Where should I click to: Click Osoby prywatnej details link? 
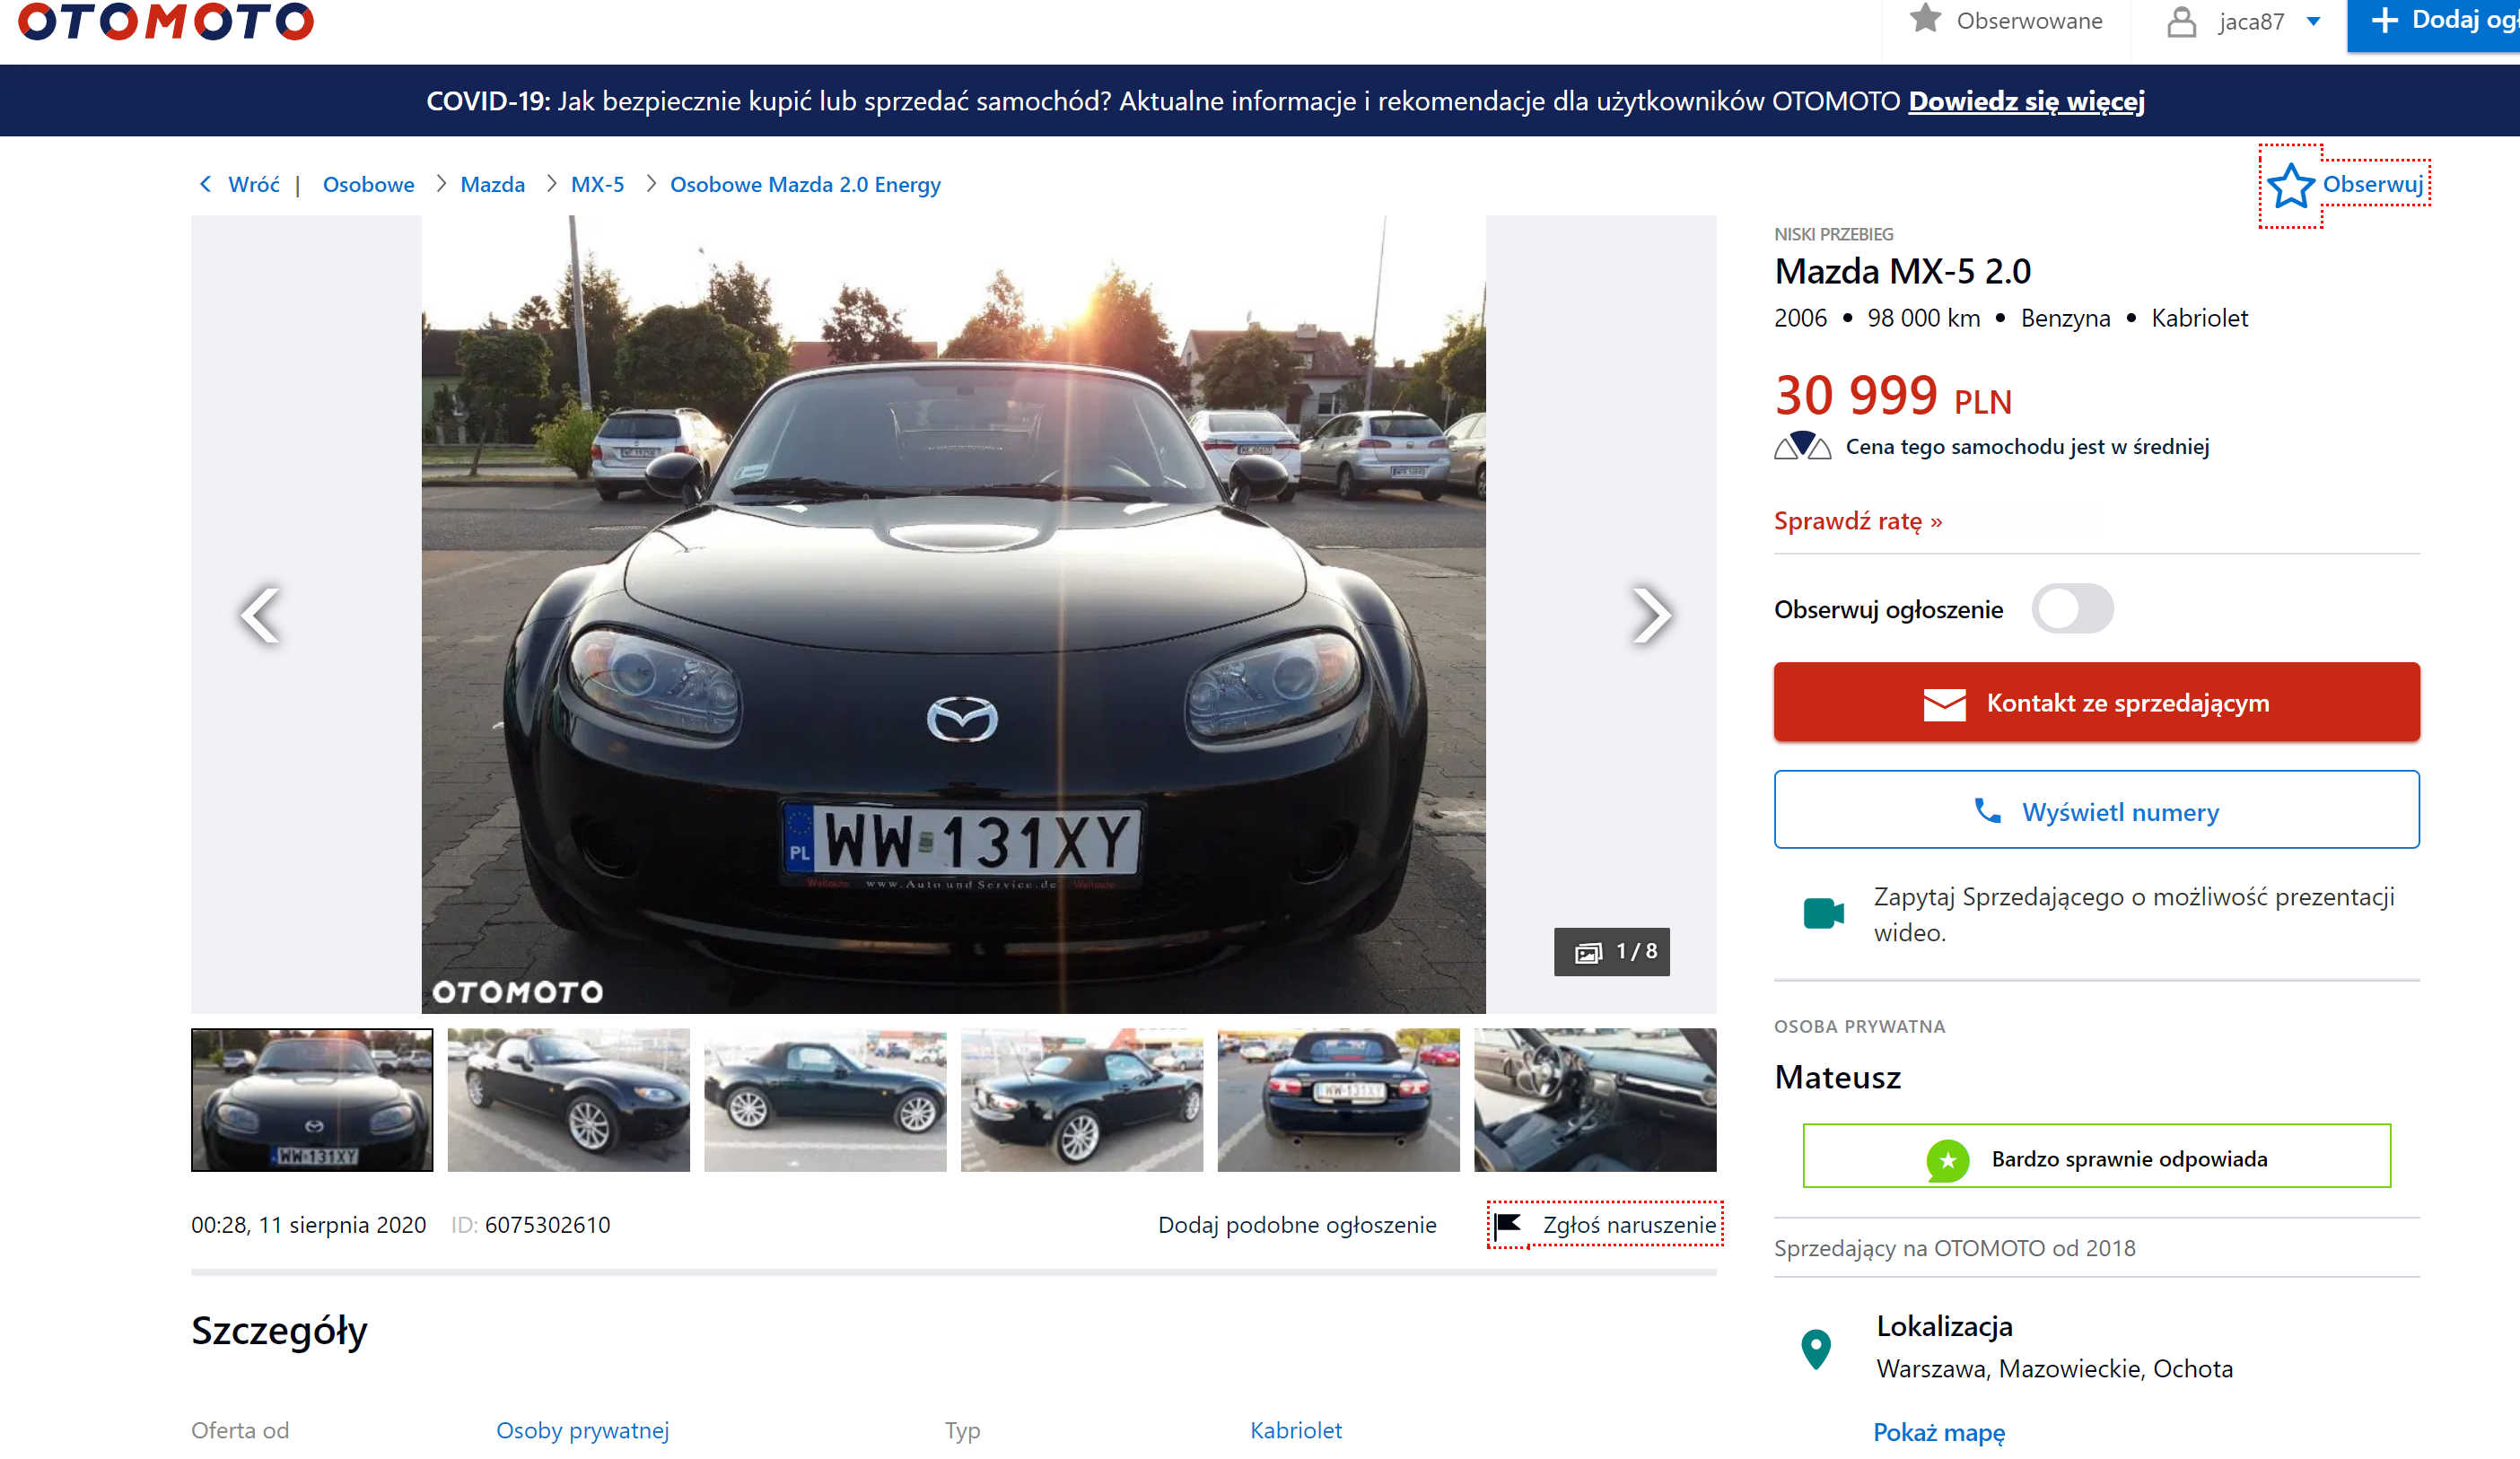582,1430
